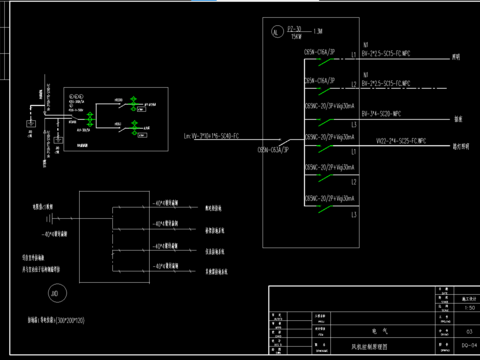Select the 风机控制原理图 drawing title
Viewport: 480px width, 360px height.
click(369, 347)
